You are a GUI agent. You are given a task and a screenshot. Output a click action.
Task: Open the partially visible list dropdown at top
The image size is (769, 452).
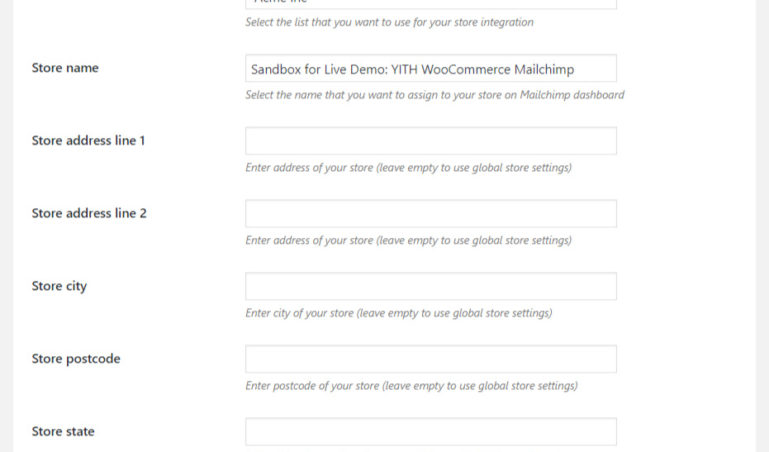(430, 4)
